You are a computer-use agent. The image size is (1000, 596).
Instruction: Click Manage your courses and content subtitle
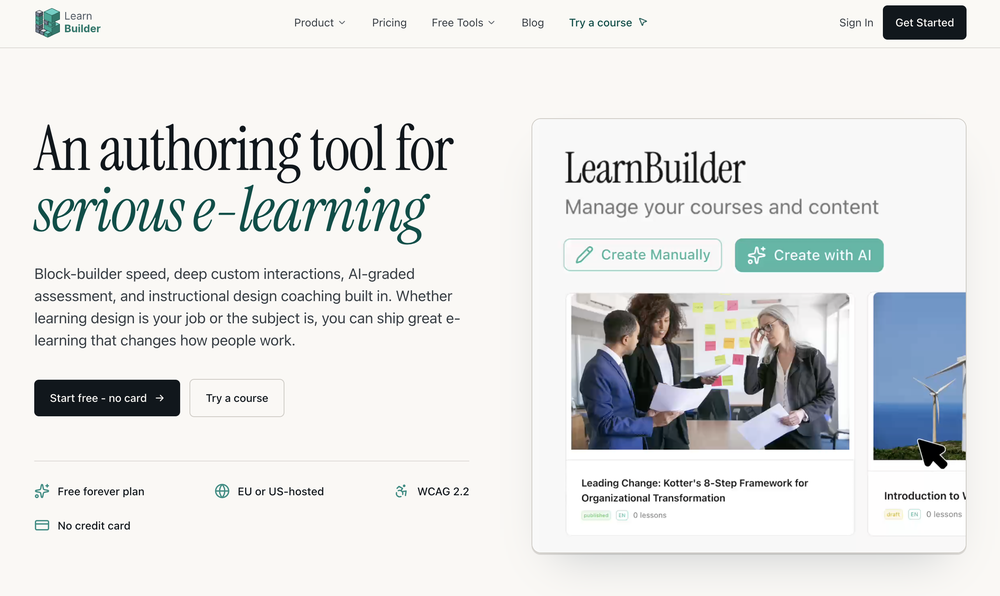coord(721,207)
